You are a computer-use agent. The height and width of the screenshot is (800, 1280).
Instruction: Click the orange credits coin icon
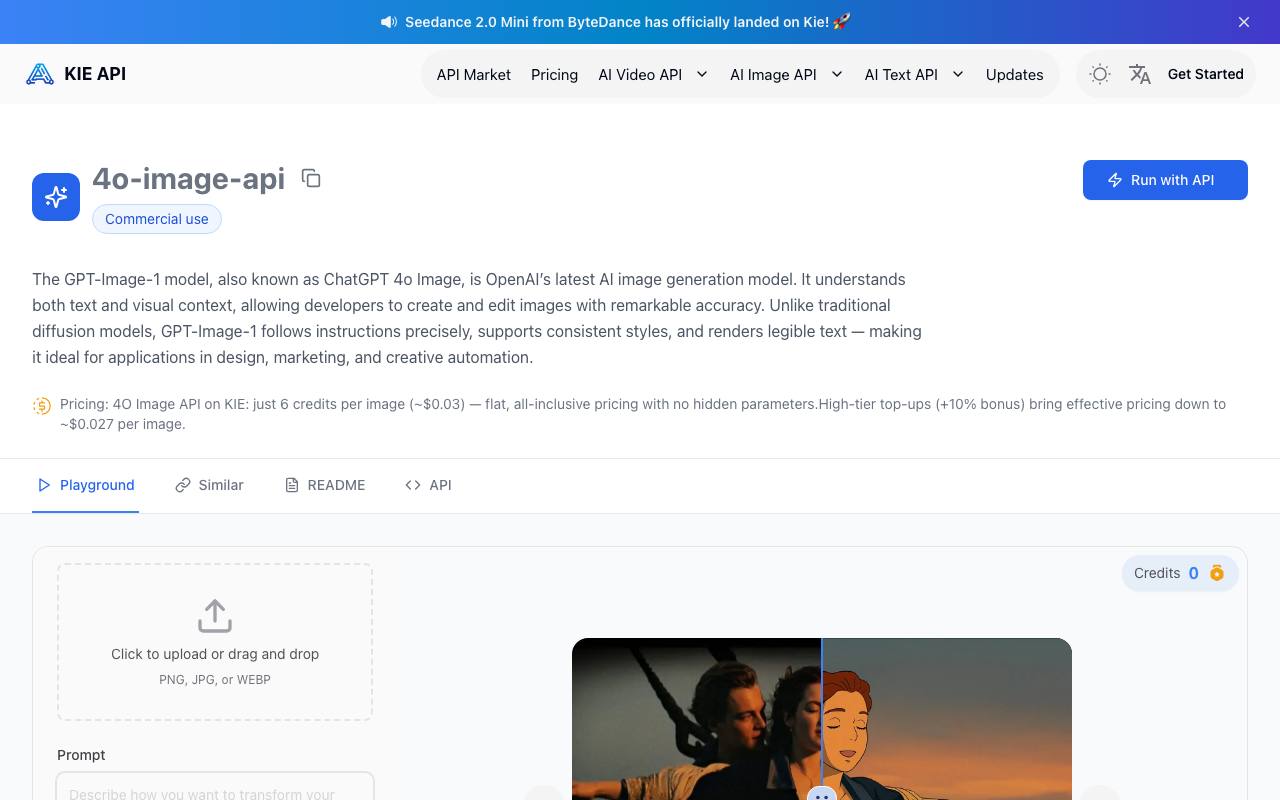pos(1217,573)
